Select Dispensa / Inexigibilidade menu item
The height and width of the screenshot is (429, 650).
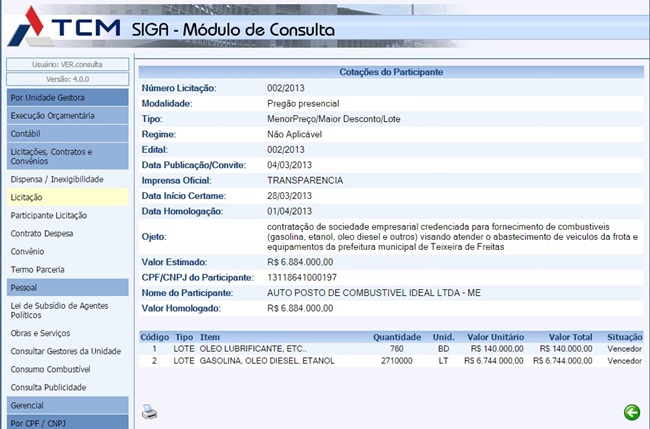click(57, 179)
